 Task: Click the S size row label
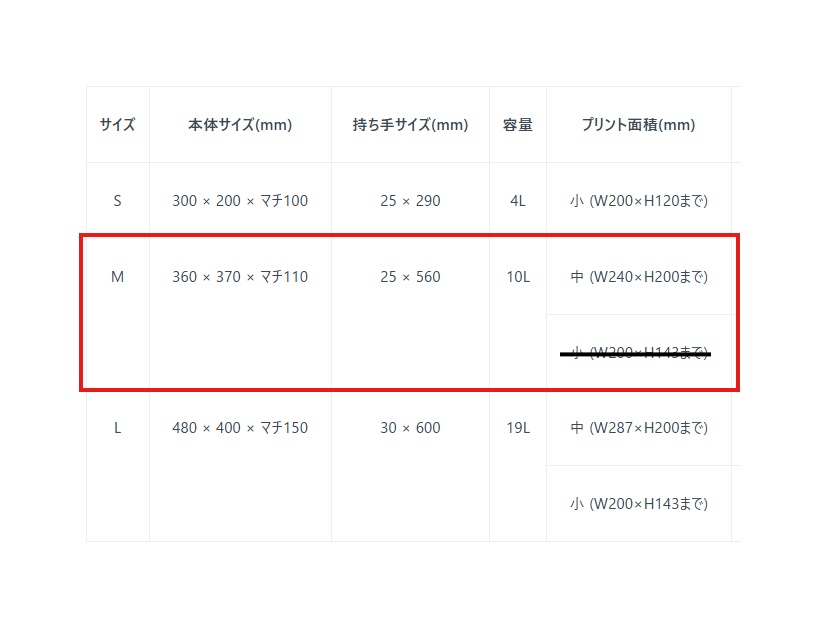point(117,200)
